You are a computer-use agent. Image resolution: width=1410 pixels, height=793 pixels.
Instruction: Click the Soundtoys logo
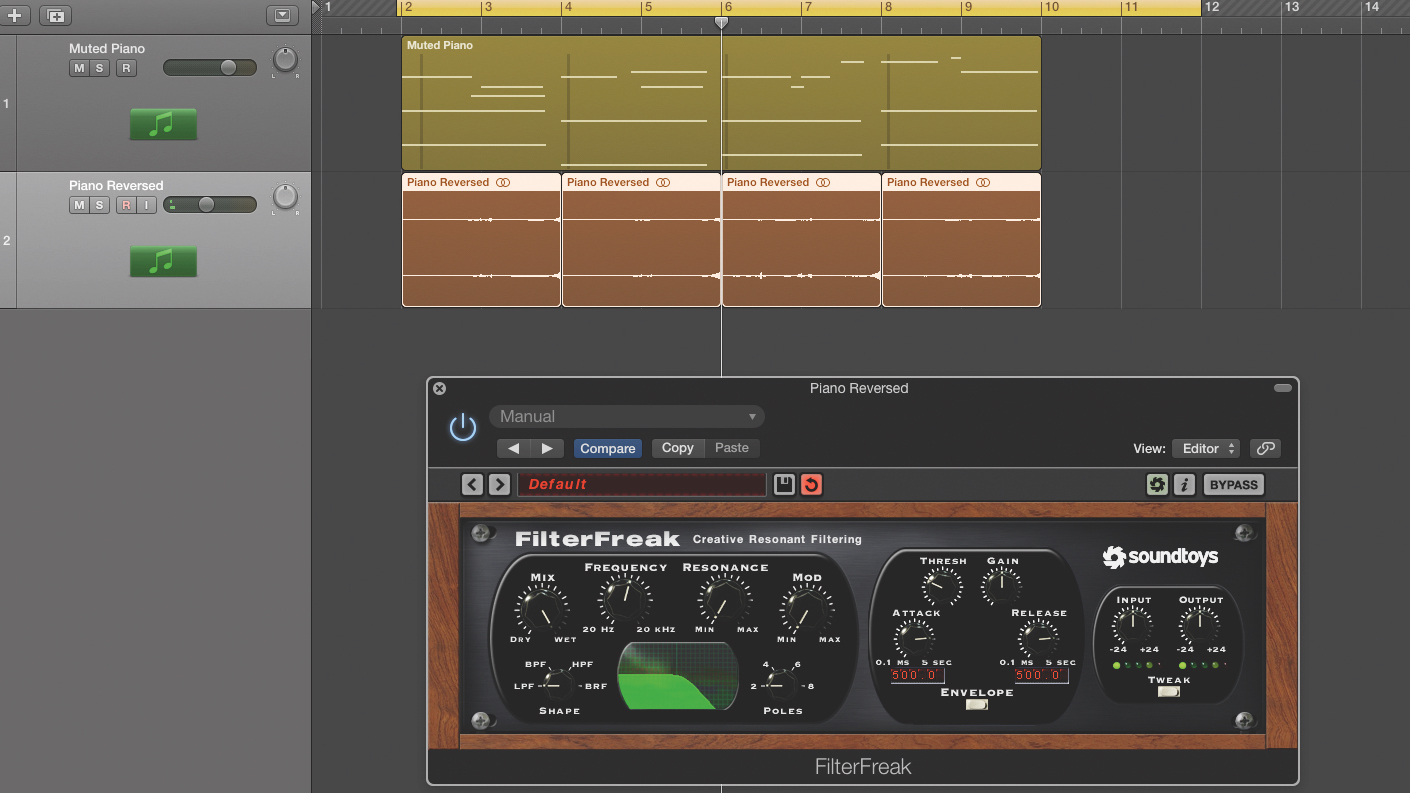pyautogui.click(x=1160, y=557)
